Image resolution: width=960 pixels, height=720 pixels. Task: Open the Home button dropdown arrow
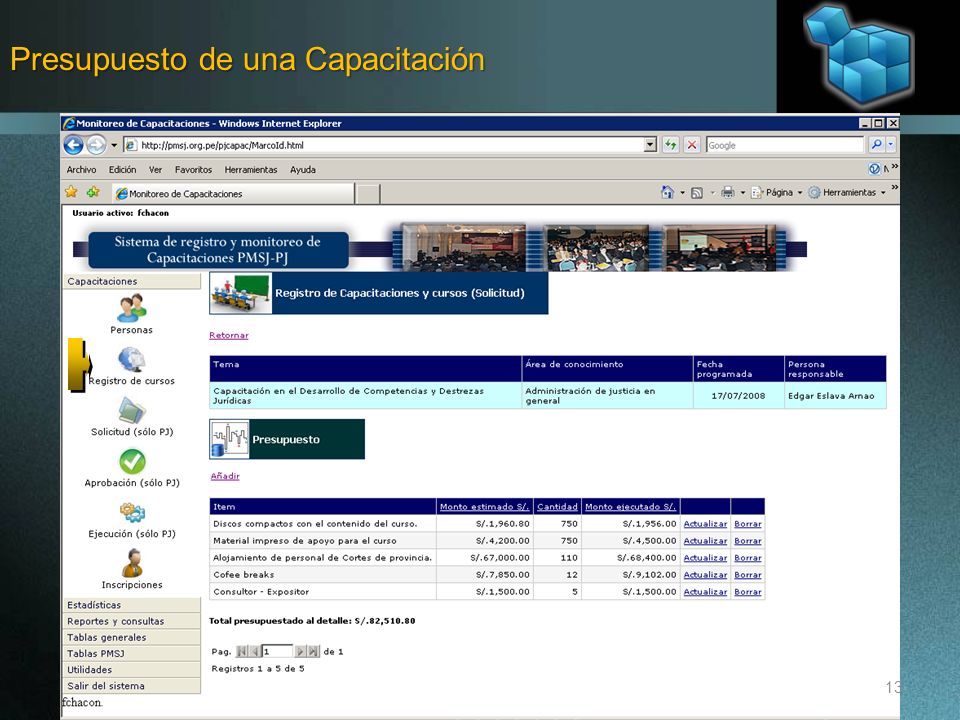coord(682,193)
